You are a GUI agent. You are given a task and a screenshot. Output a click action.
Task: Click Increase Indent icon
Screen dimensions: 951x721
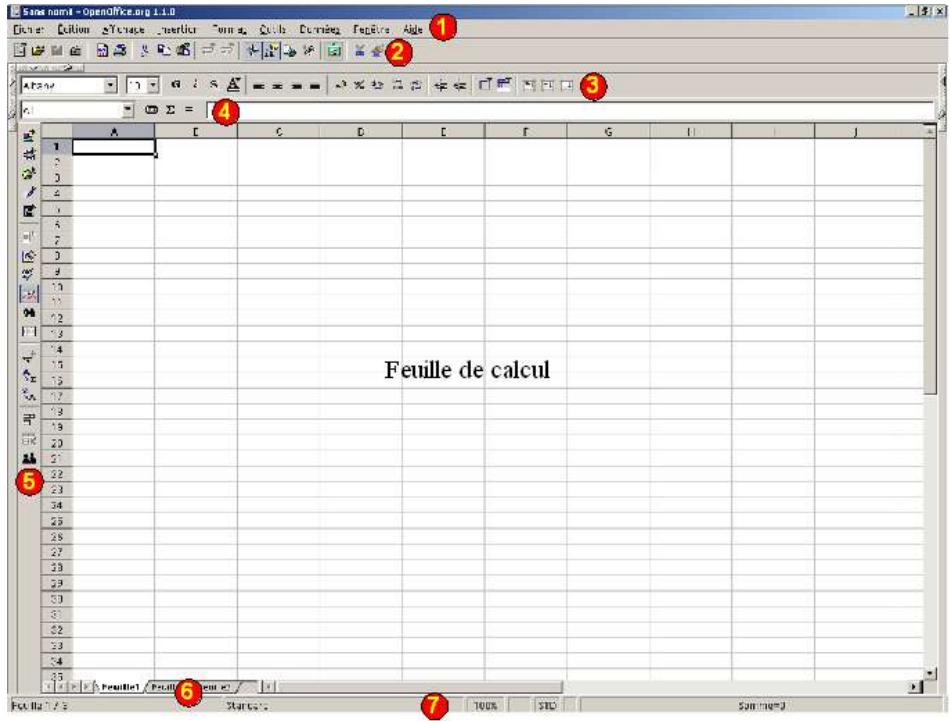click(460, 86)
